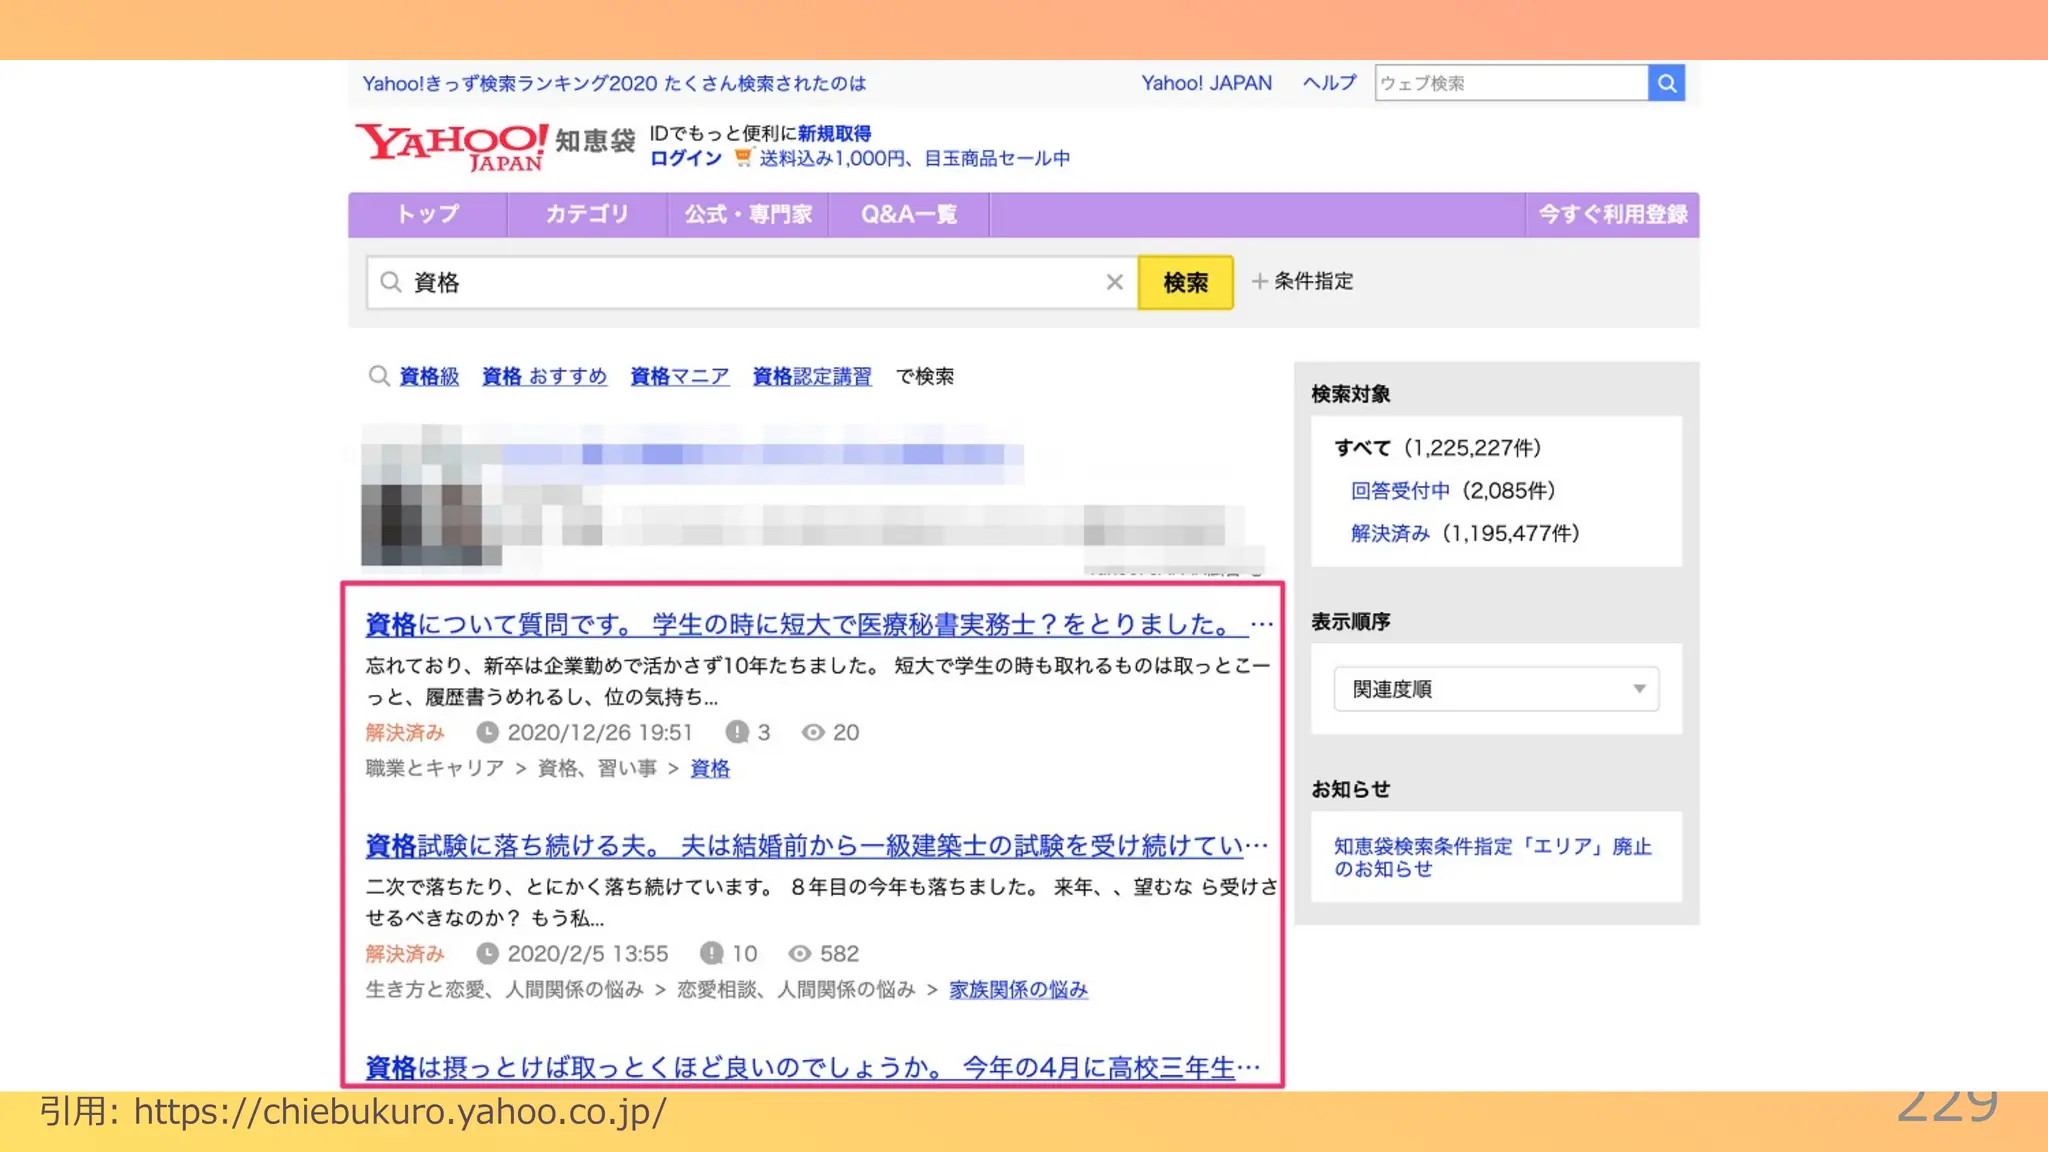The width and height of the screenshot is (2048, 1152).
Task: Select the 資格認定講習 suggestion
Action: pos(812,376)
